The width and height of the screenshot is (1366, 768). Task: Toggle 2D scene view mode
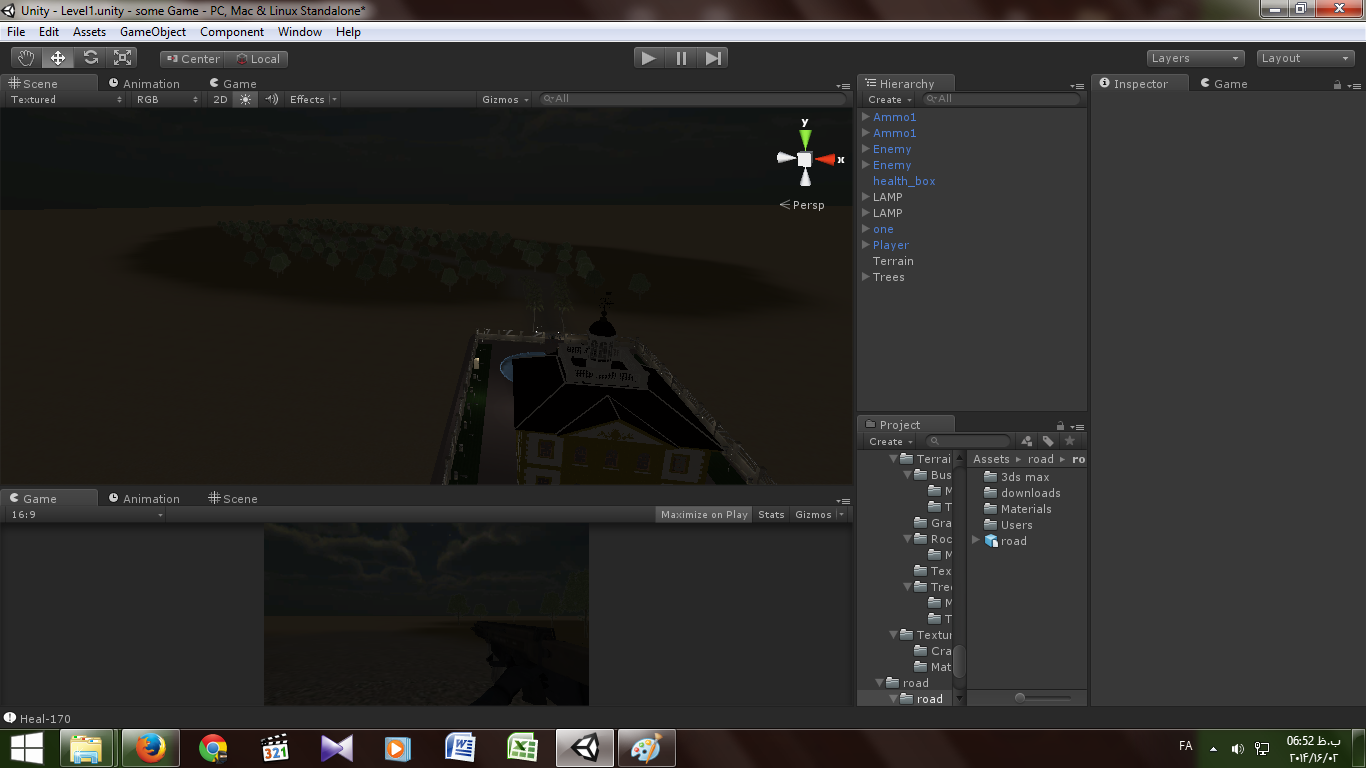click(220, 99)
